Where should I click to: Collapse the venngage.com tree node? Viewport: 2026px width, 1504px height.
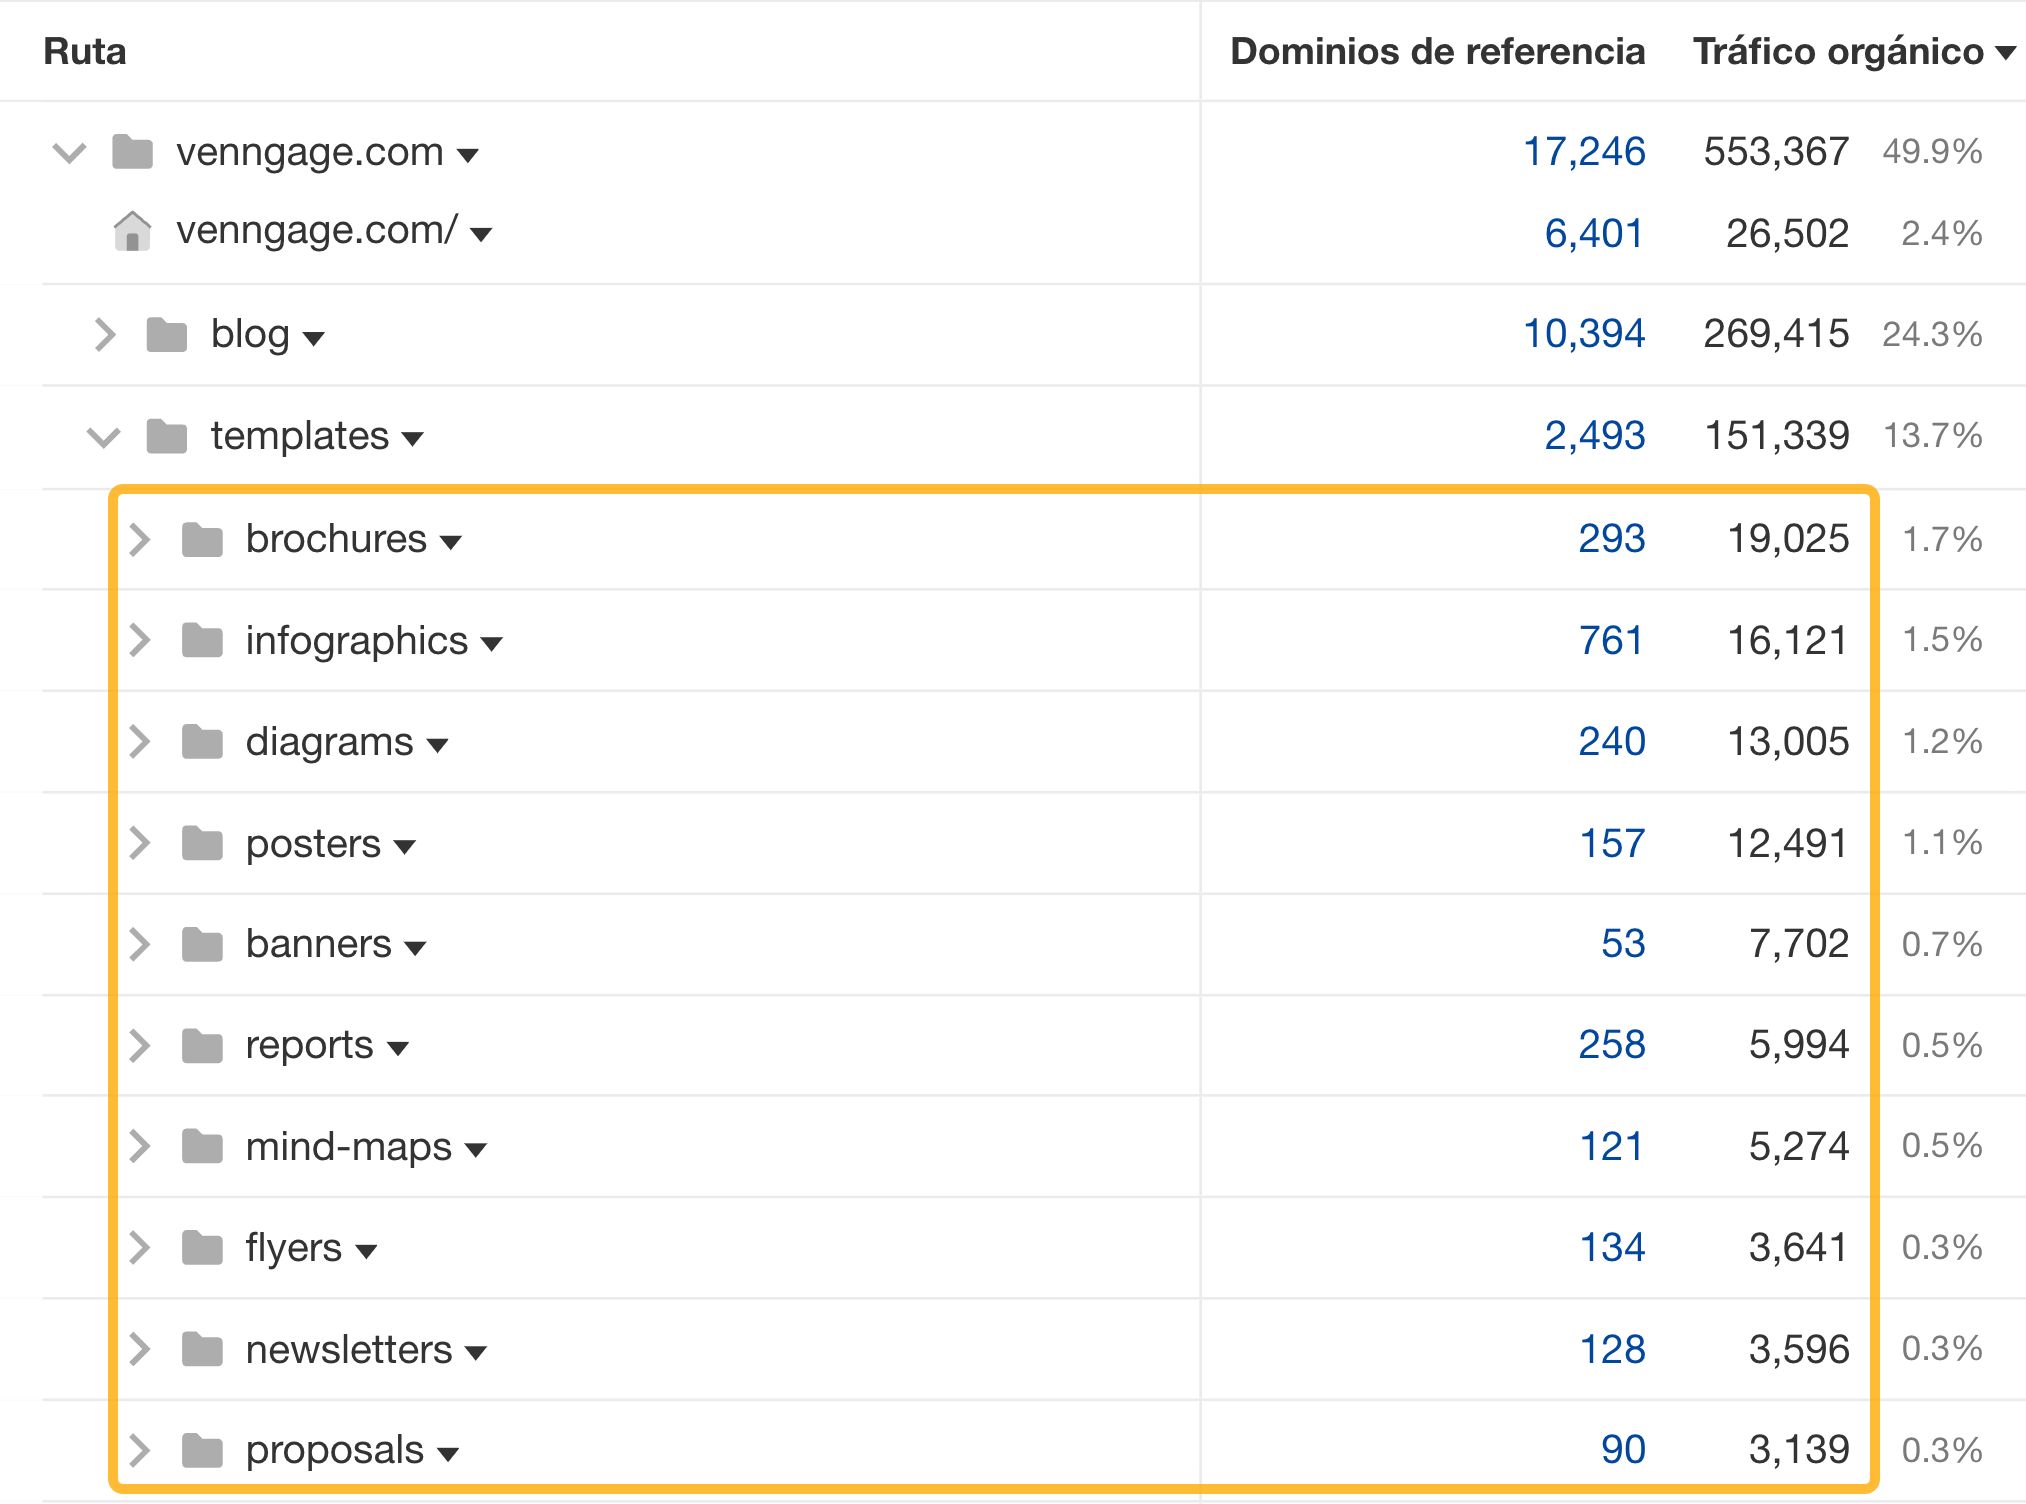[68, 152]
